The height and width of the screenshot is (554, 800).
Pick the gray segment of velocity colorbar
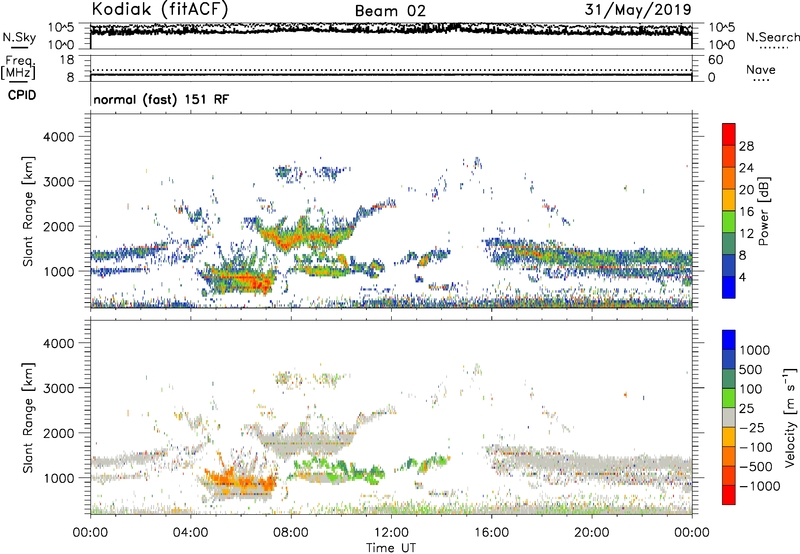(729, 417)
